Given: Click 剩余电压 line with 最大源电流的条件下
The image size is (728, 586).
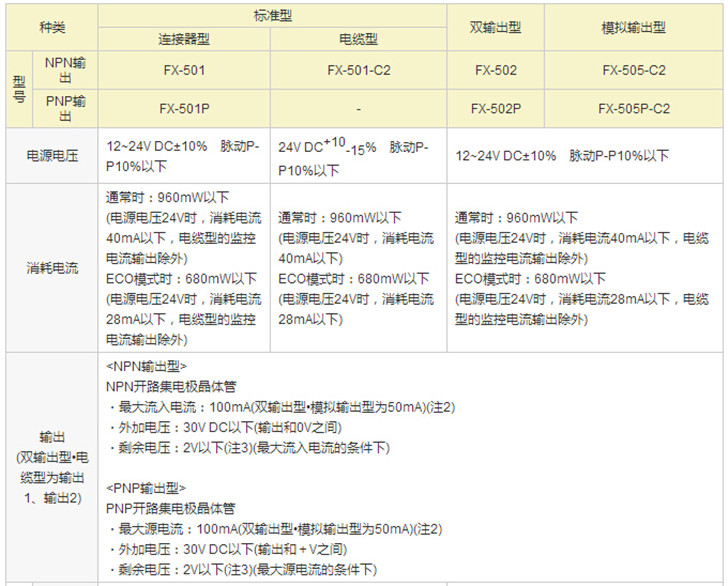Looking at the screenshot, I should [x=243, y=570].
